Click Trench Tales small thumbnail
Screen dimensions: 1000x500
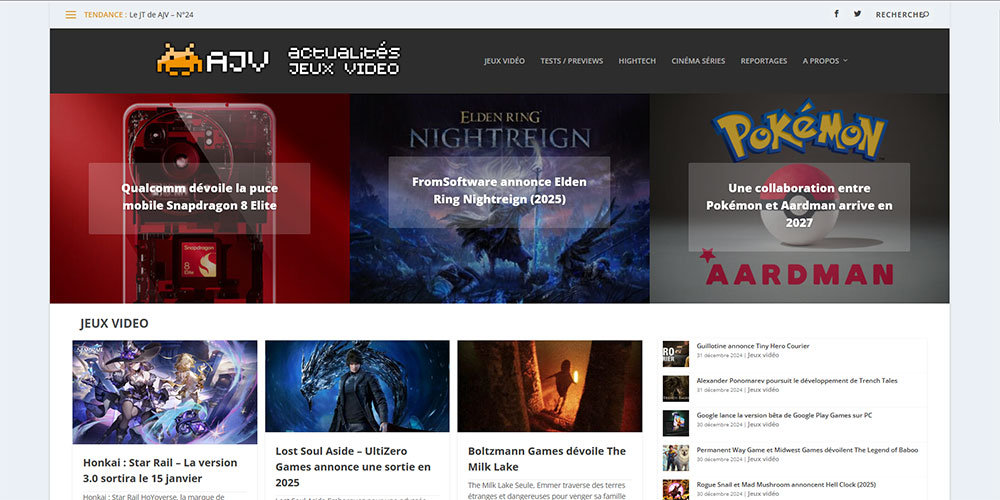click(675, 388)
